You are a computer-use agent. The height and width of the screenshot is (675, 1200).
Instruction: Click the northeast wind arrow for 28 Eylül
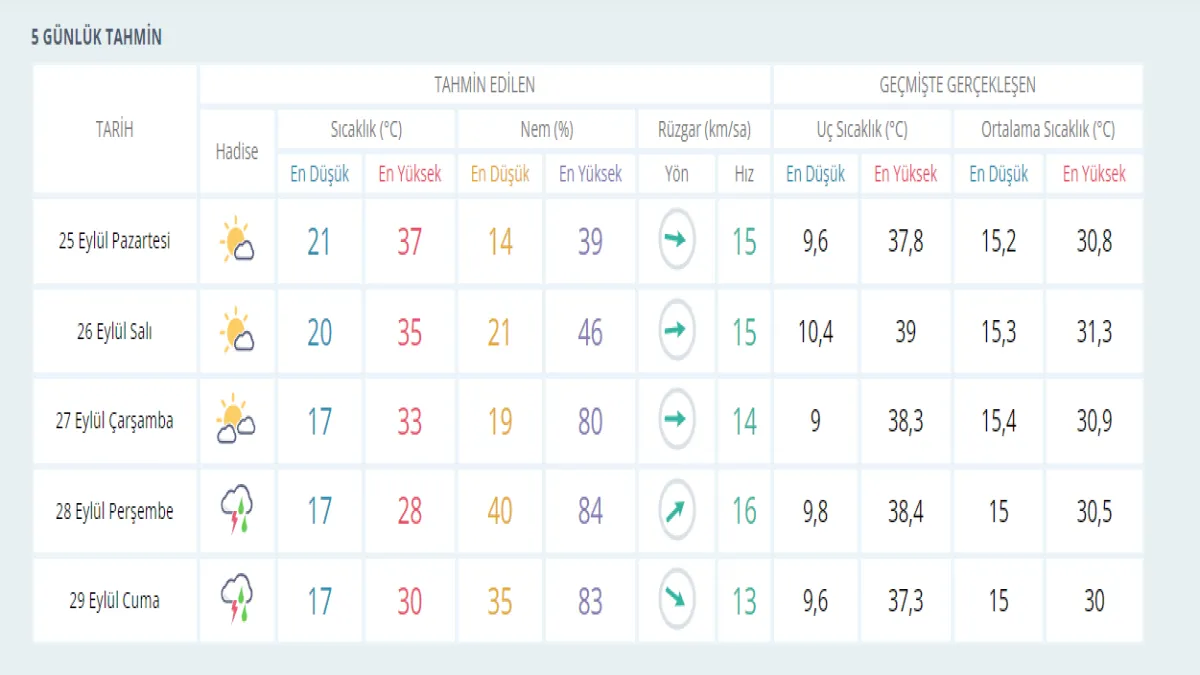pos(676,511)
